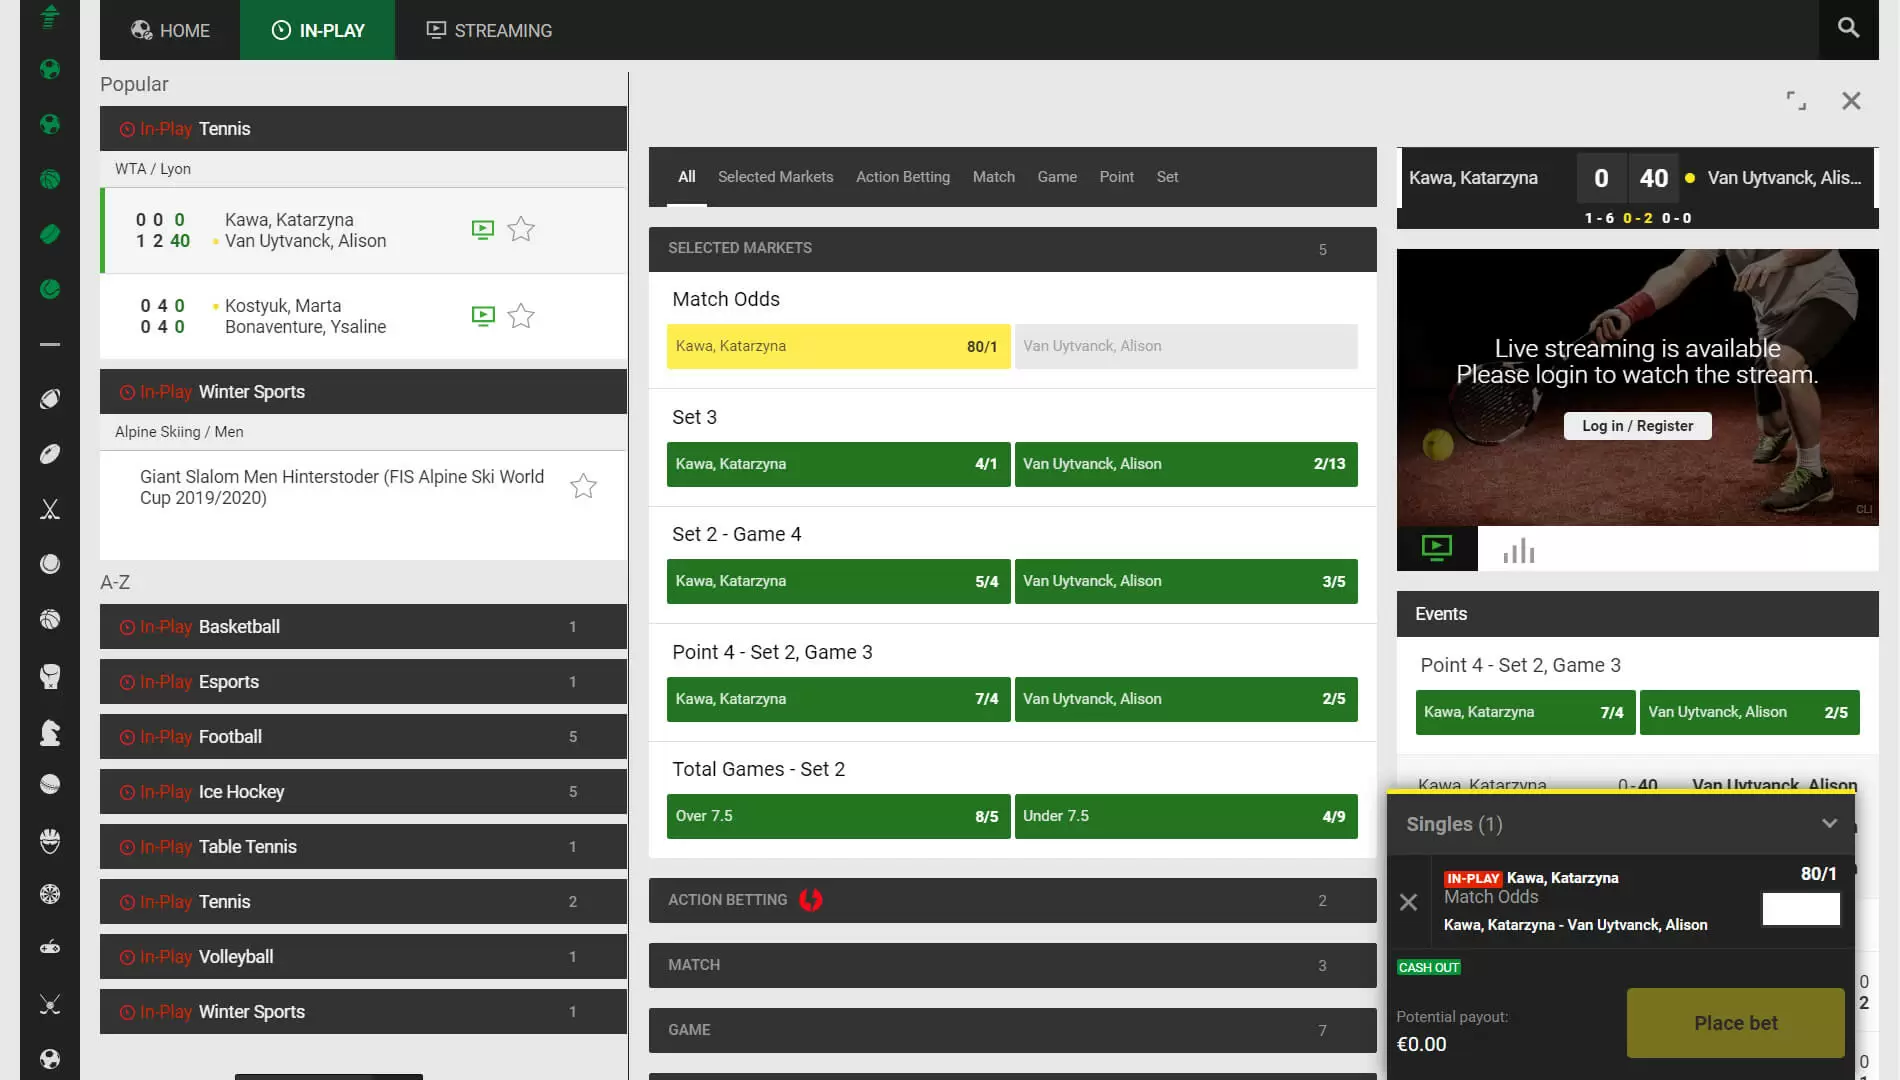
Task: Switch to the Streaming tab
Action: pyautogui.click(x=489, y=30)
